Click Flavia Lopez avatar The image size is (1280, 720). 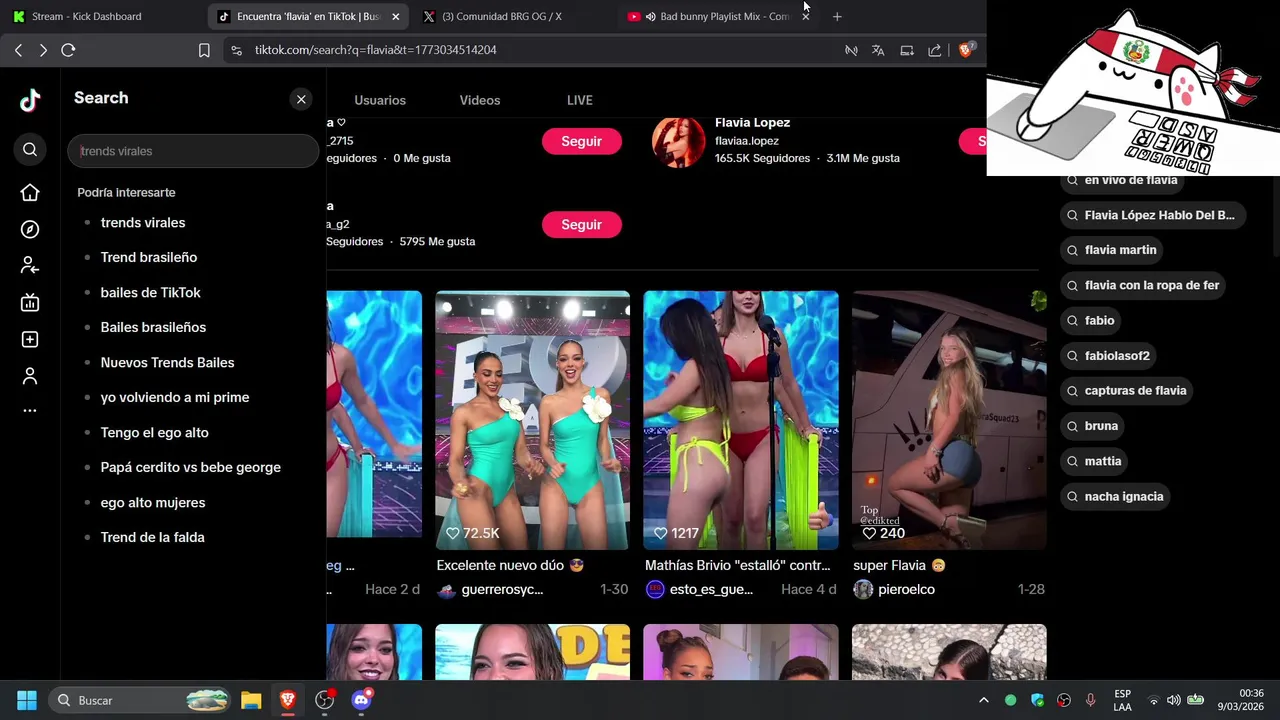point(679,141)
